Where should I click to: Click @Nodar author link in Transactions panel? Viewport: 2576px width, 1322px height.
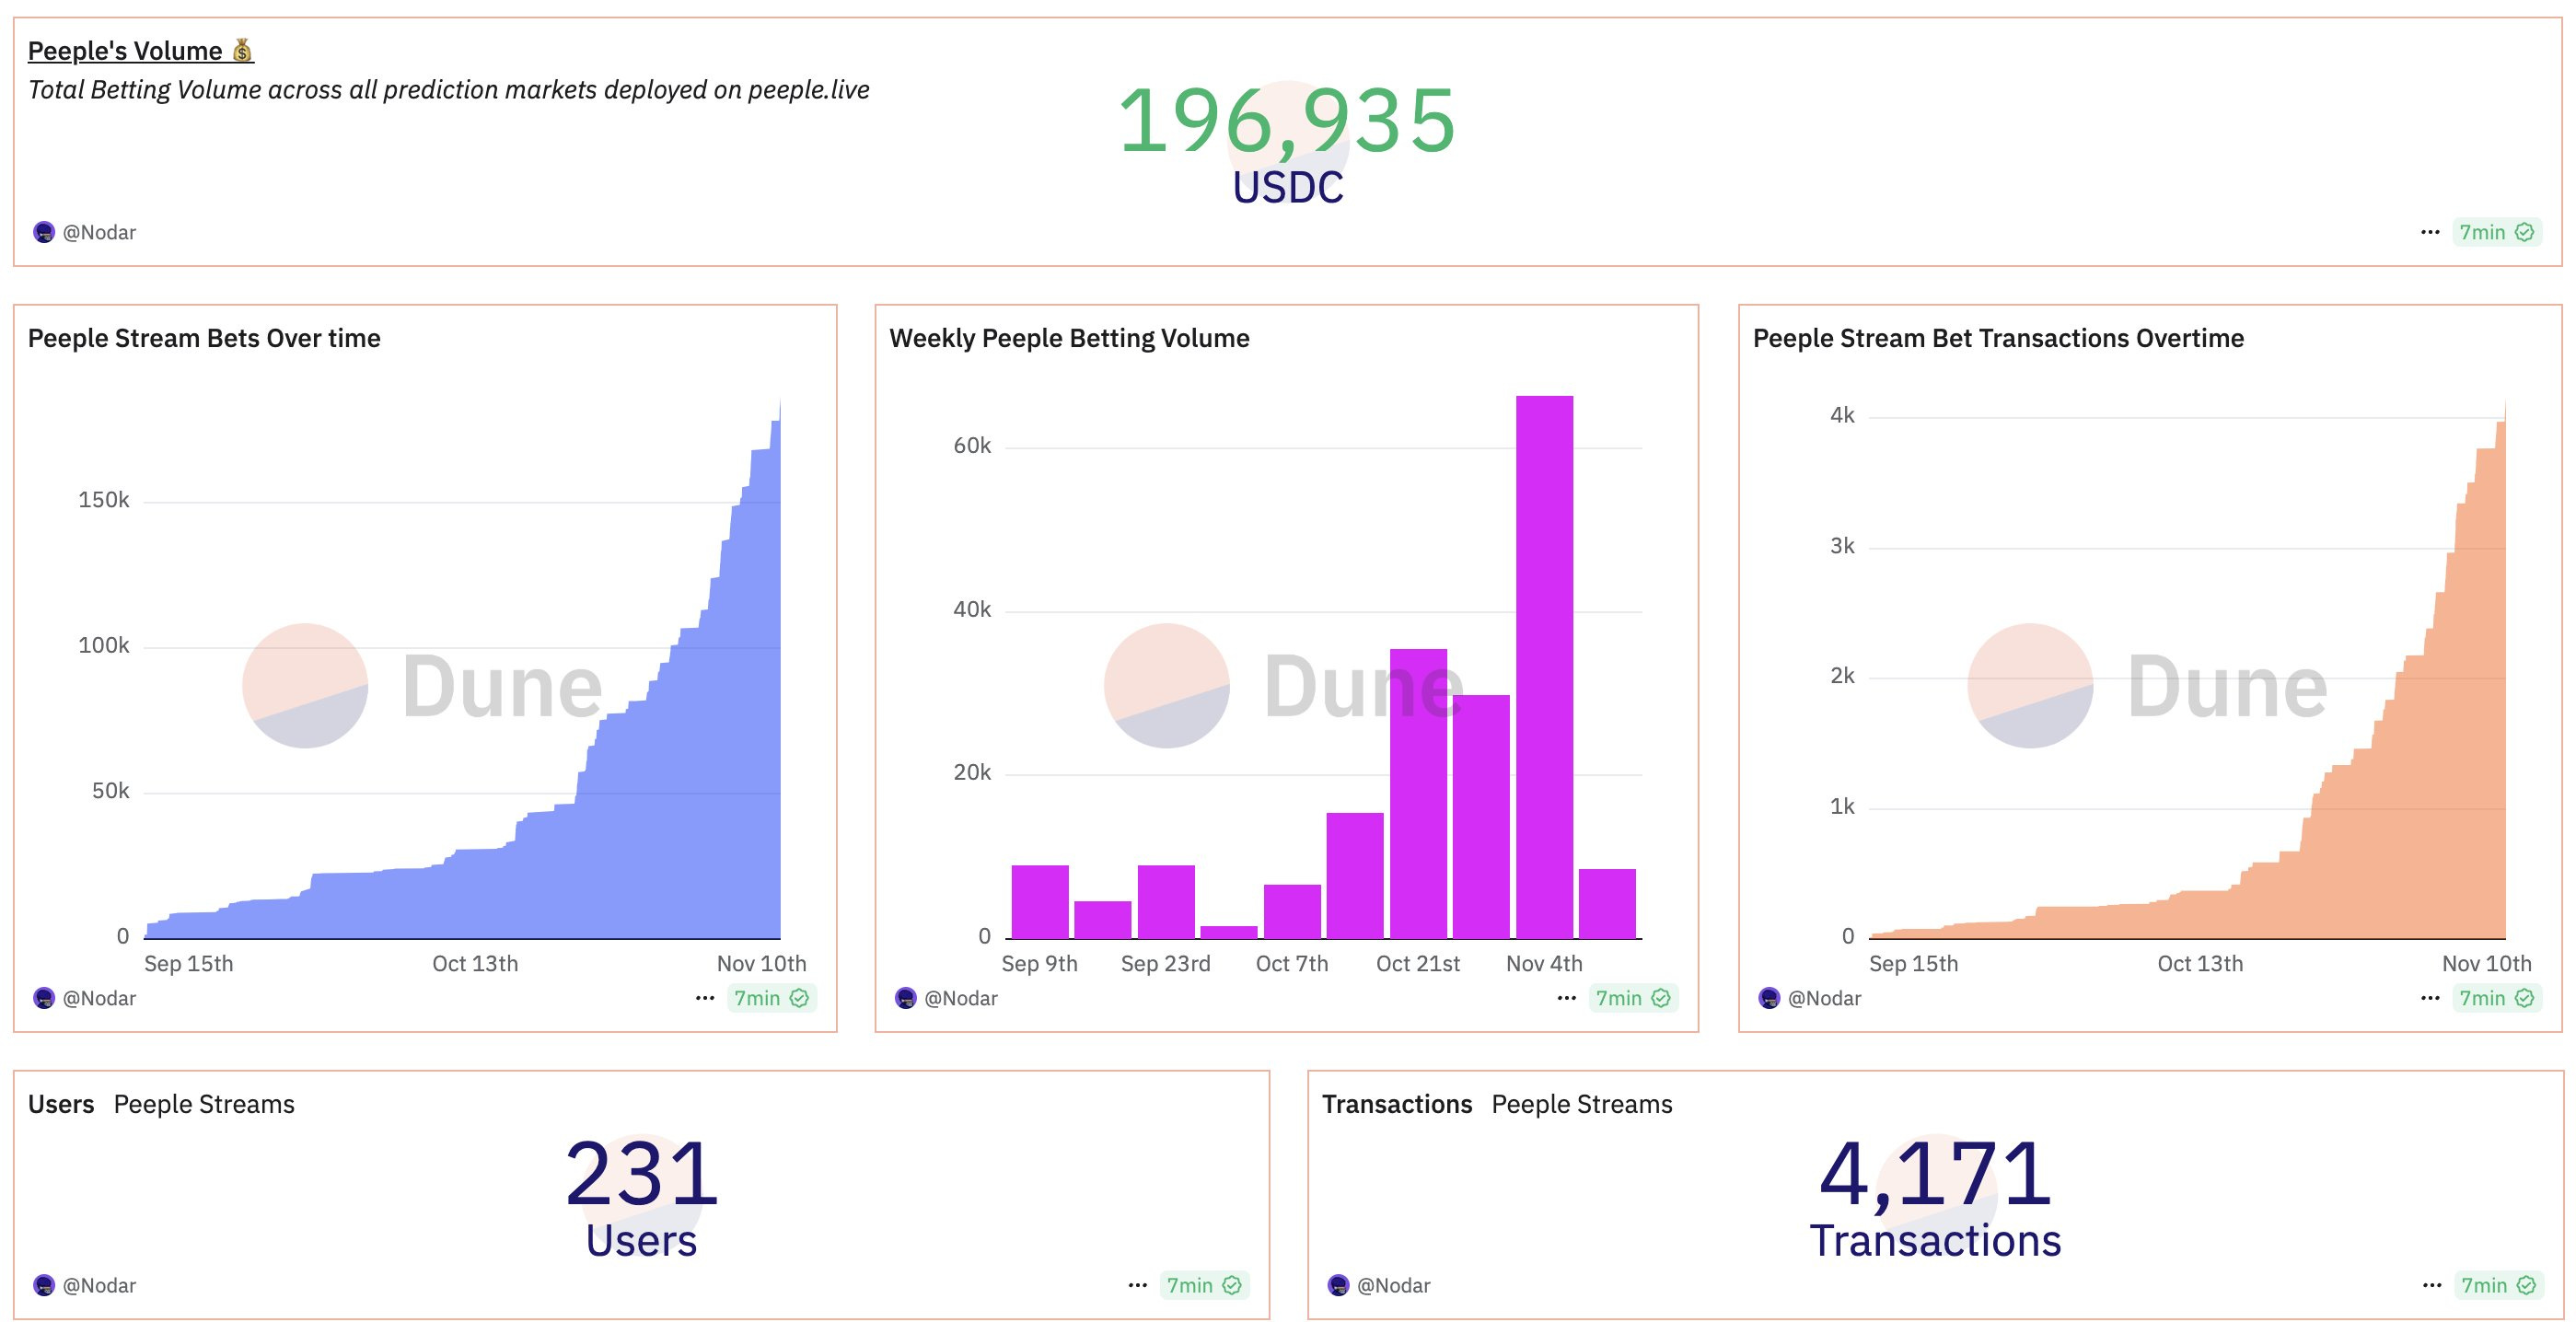[x=1393, y=1285]
